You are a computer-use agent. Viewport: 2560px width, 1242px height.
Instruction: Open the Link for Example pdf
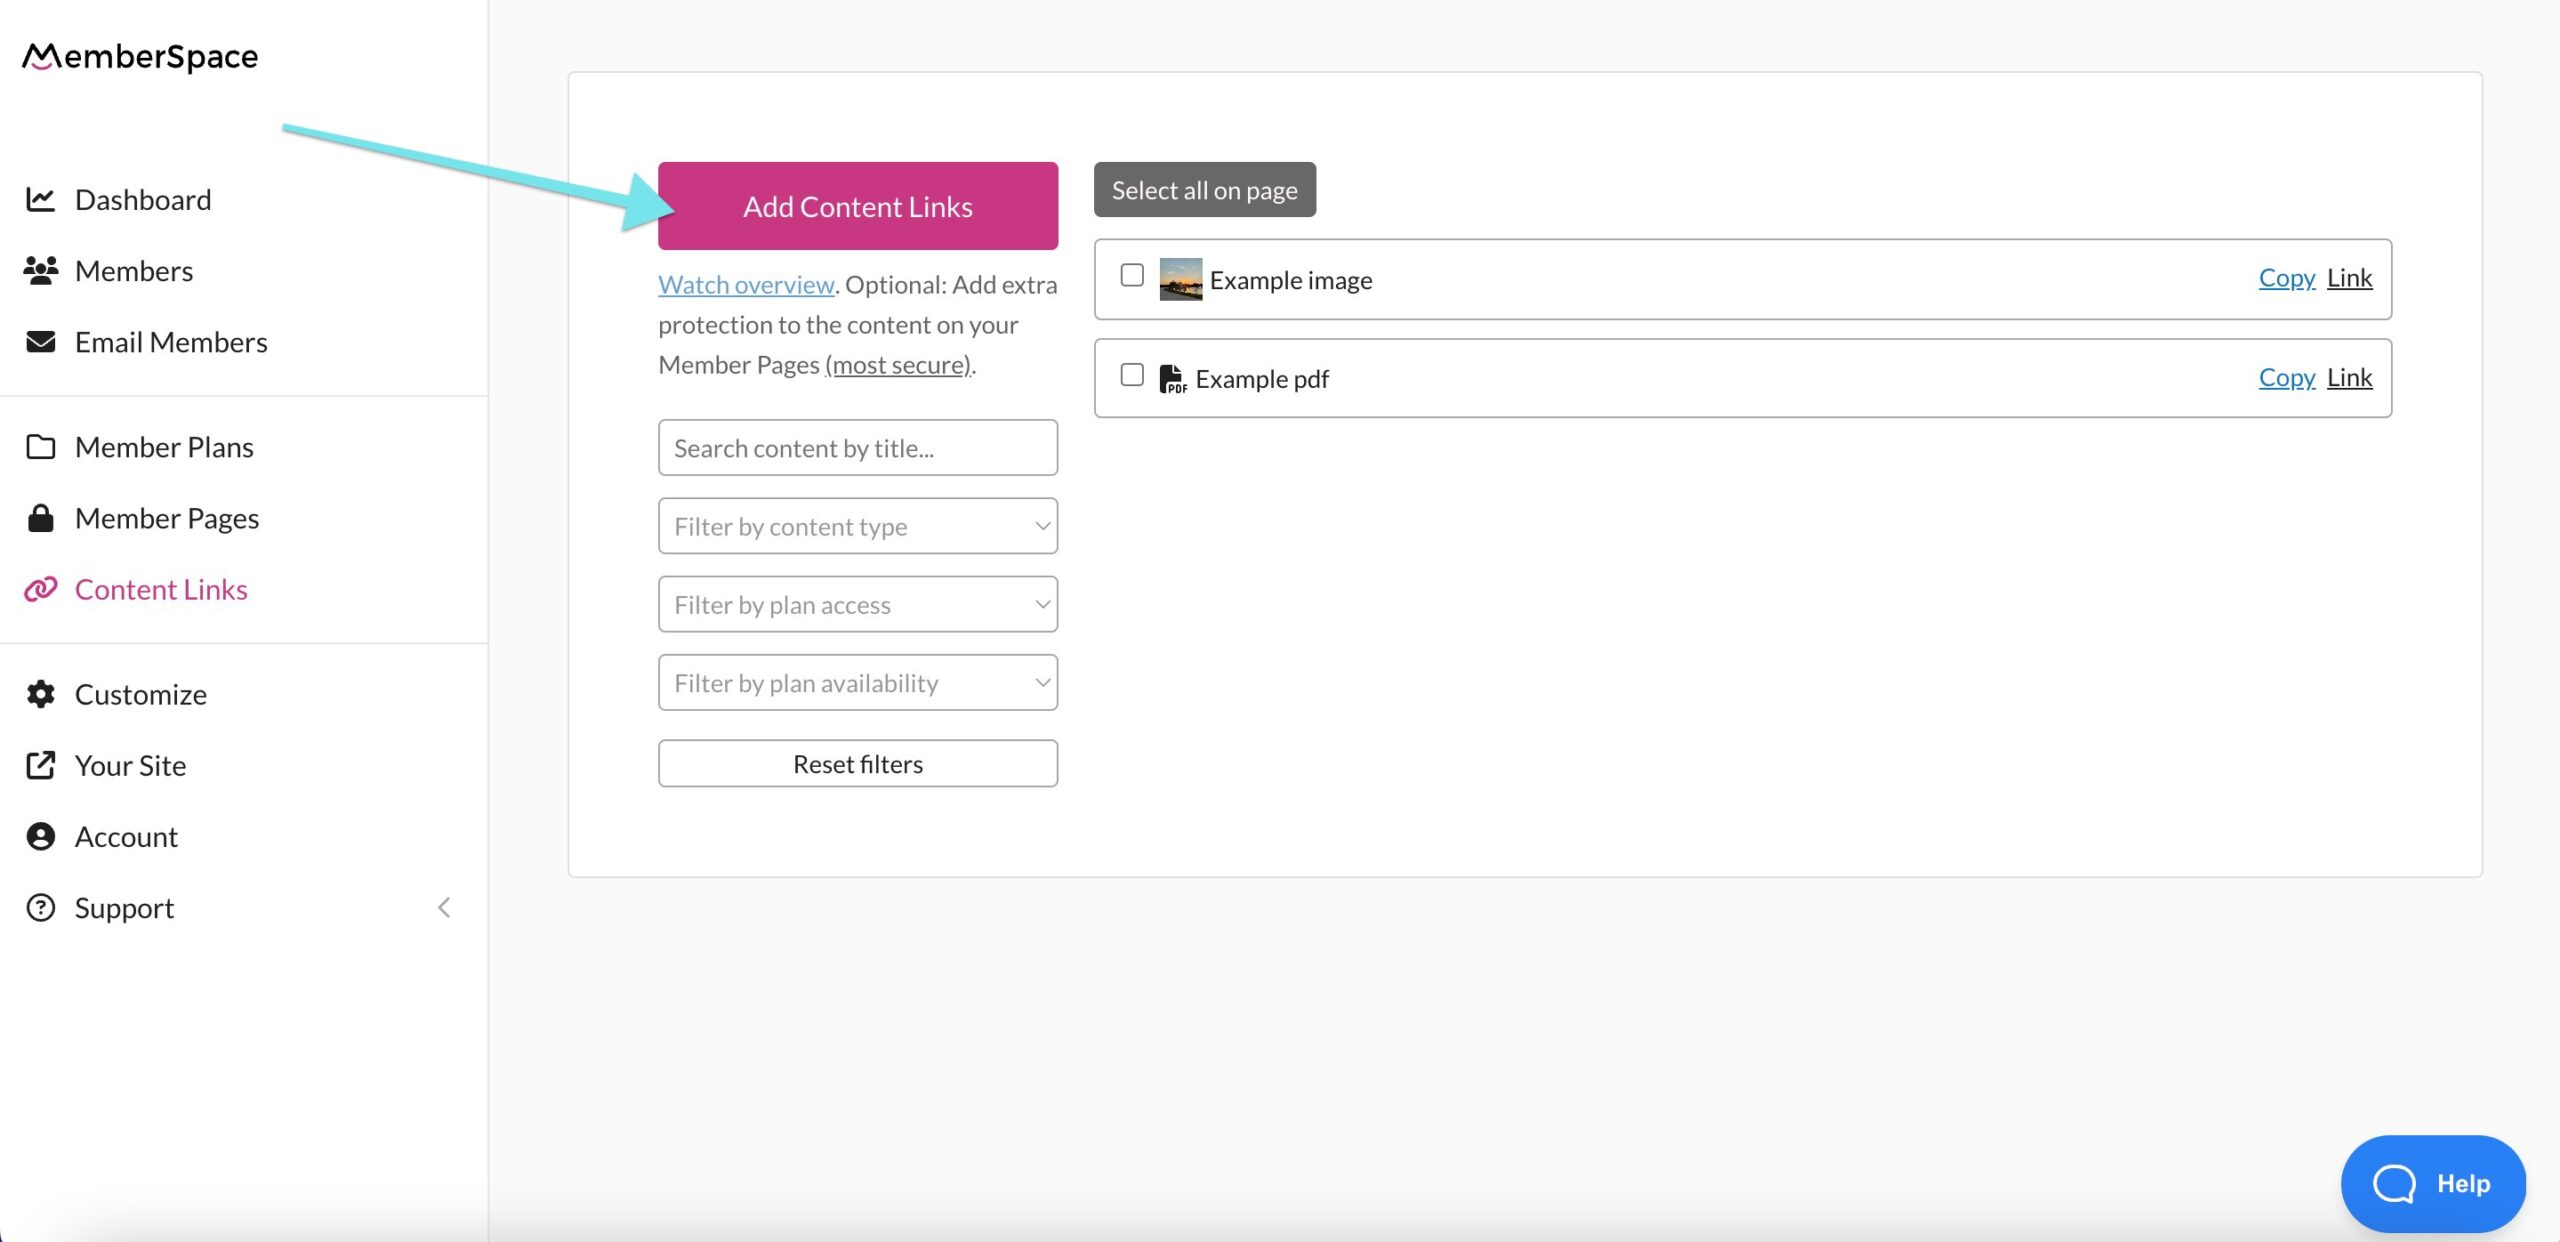[x=2349, y=377]
